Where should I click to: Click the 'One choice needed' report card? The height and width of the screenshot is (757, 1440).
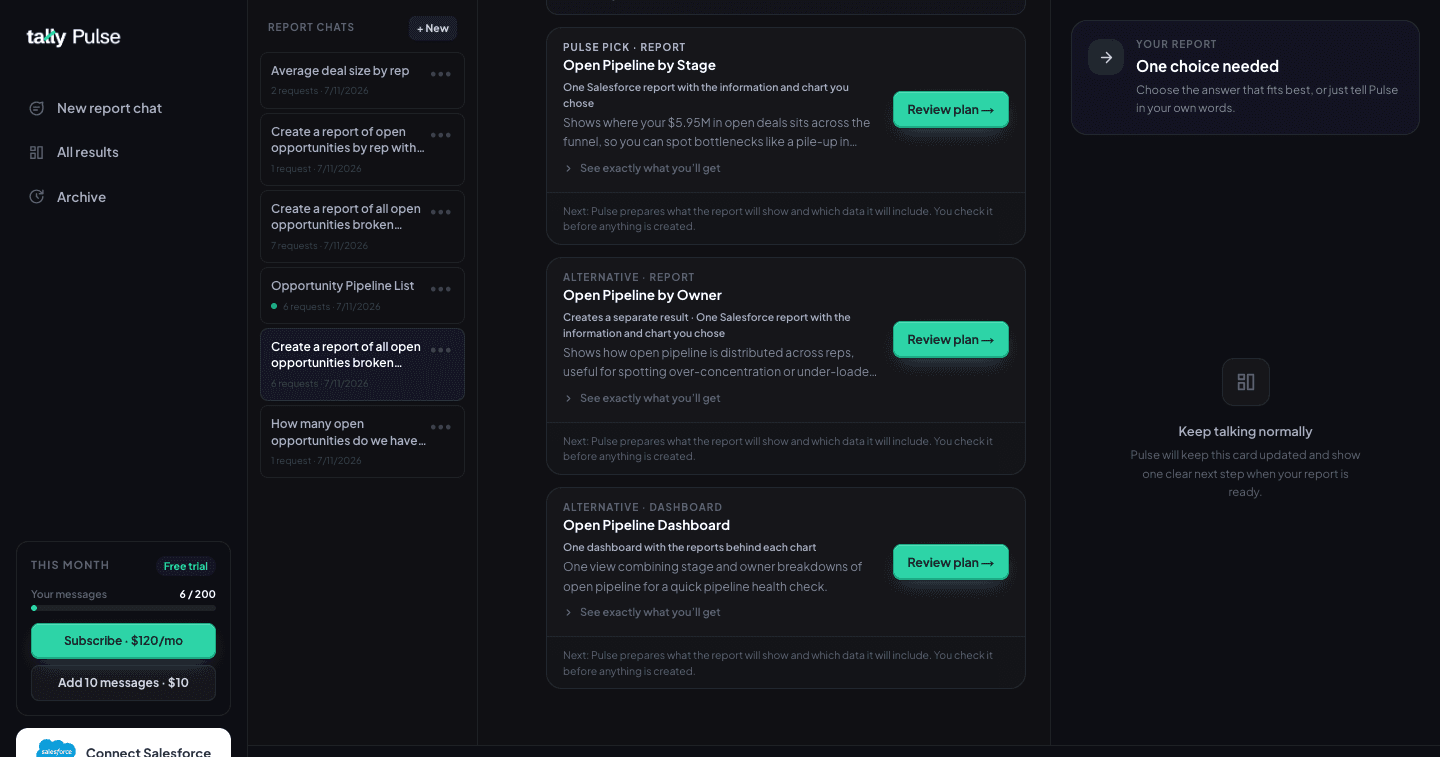(1245, 77)
